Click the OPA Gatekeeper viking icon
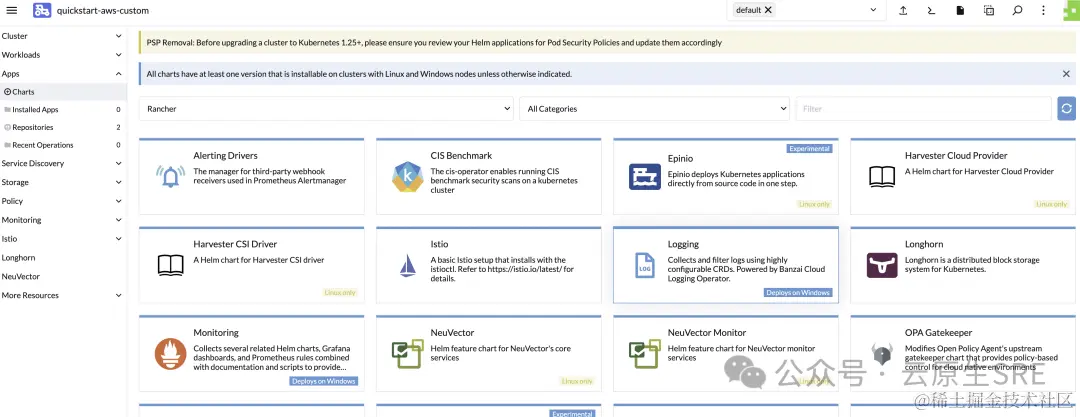 click(x=882, y=354)
